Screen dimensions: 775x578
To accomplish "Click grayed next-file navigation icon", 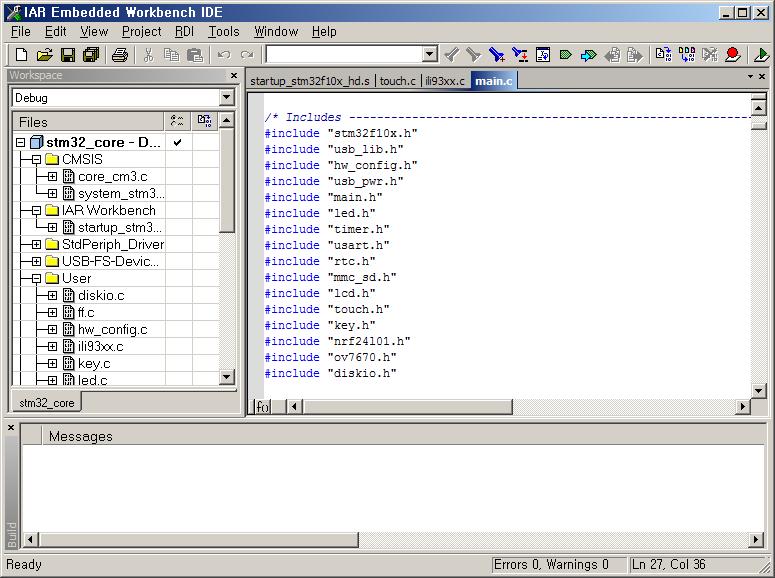I will pyautogui.click(x=635, y=54).
